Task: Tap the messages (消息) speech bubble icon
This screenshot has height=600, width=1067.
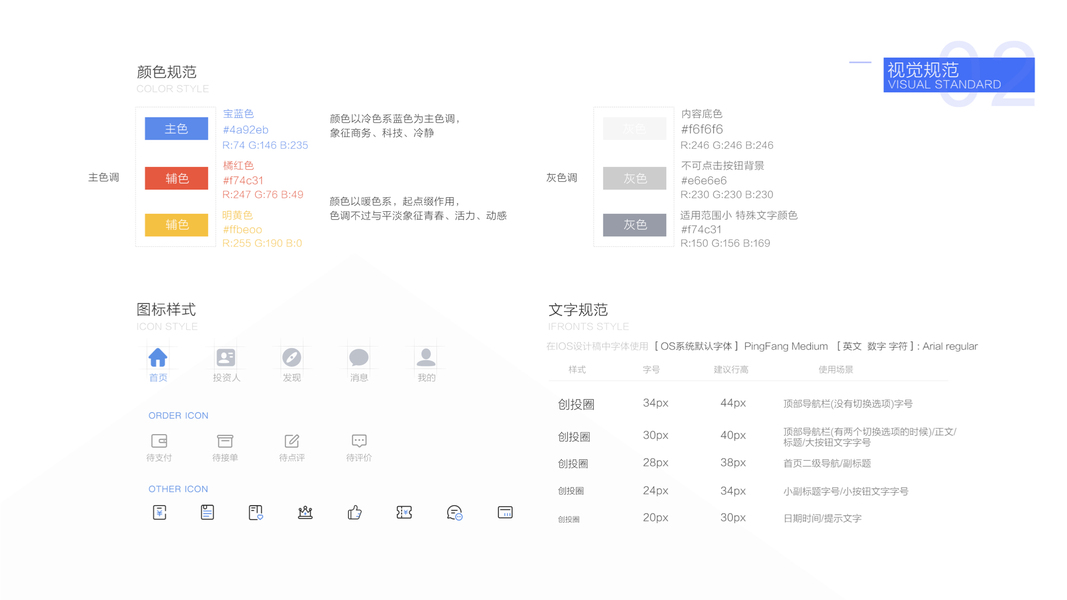Action: (x=359, y=357)
